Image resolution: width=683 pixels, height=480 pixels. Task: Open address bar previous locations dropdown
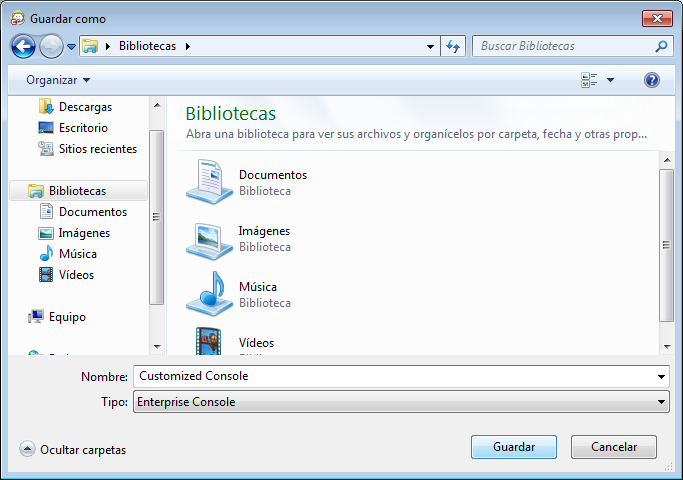(430, 46)
